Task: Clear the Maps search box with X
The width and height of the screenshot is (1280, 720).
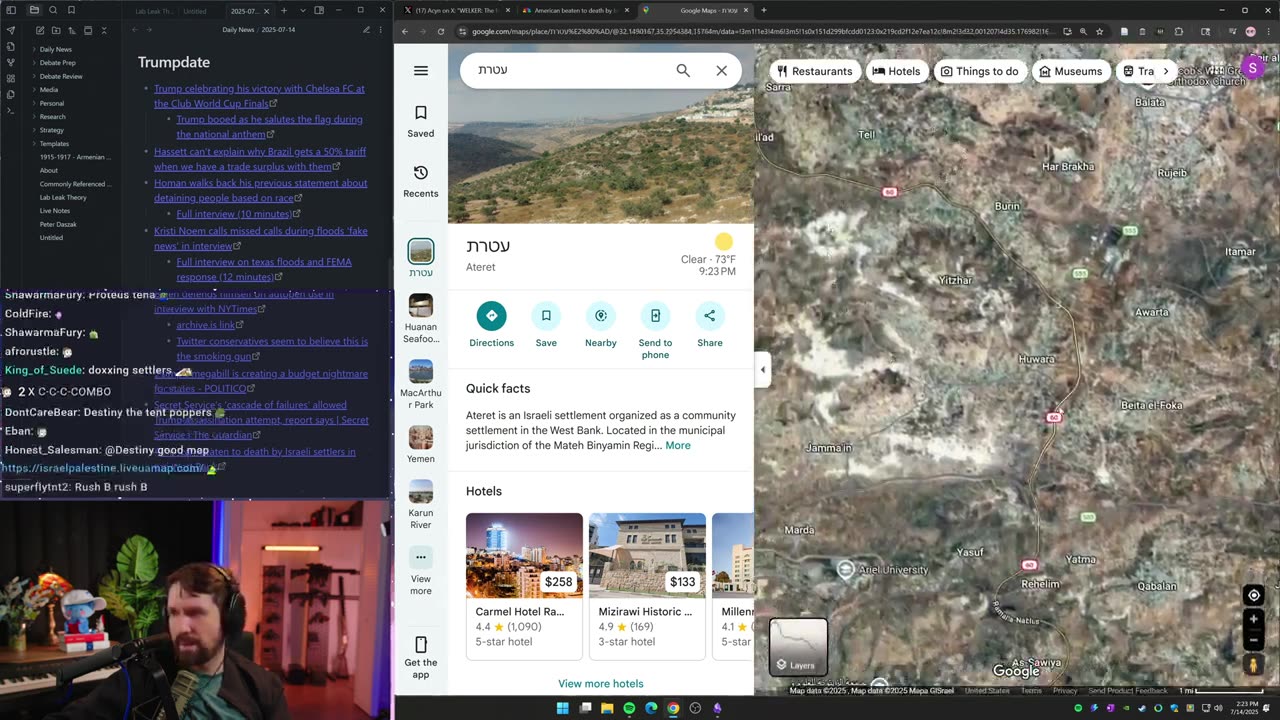Action: [721, 70]
